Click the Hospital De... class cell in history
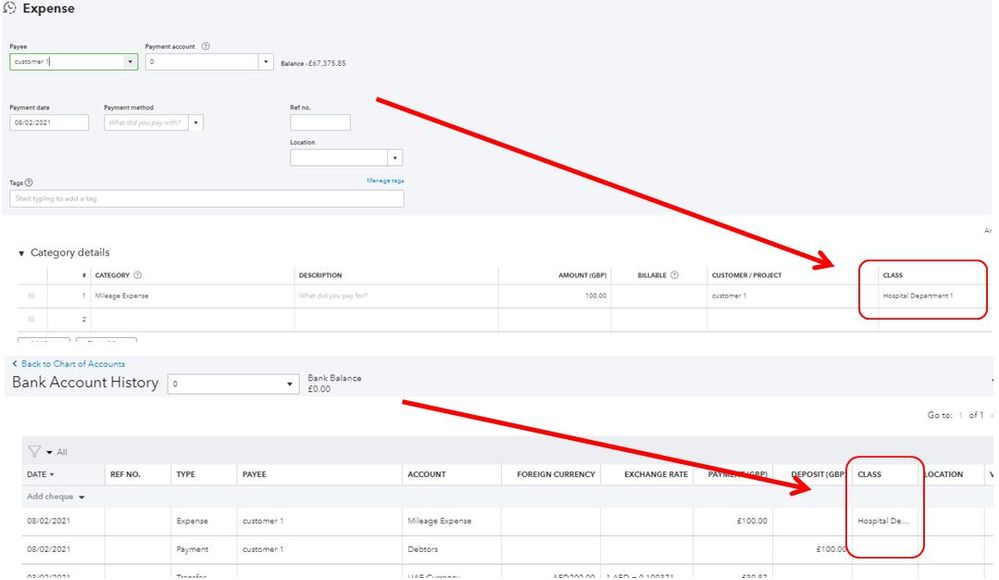 coord(883,521)
